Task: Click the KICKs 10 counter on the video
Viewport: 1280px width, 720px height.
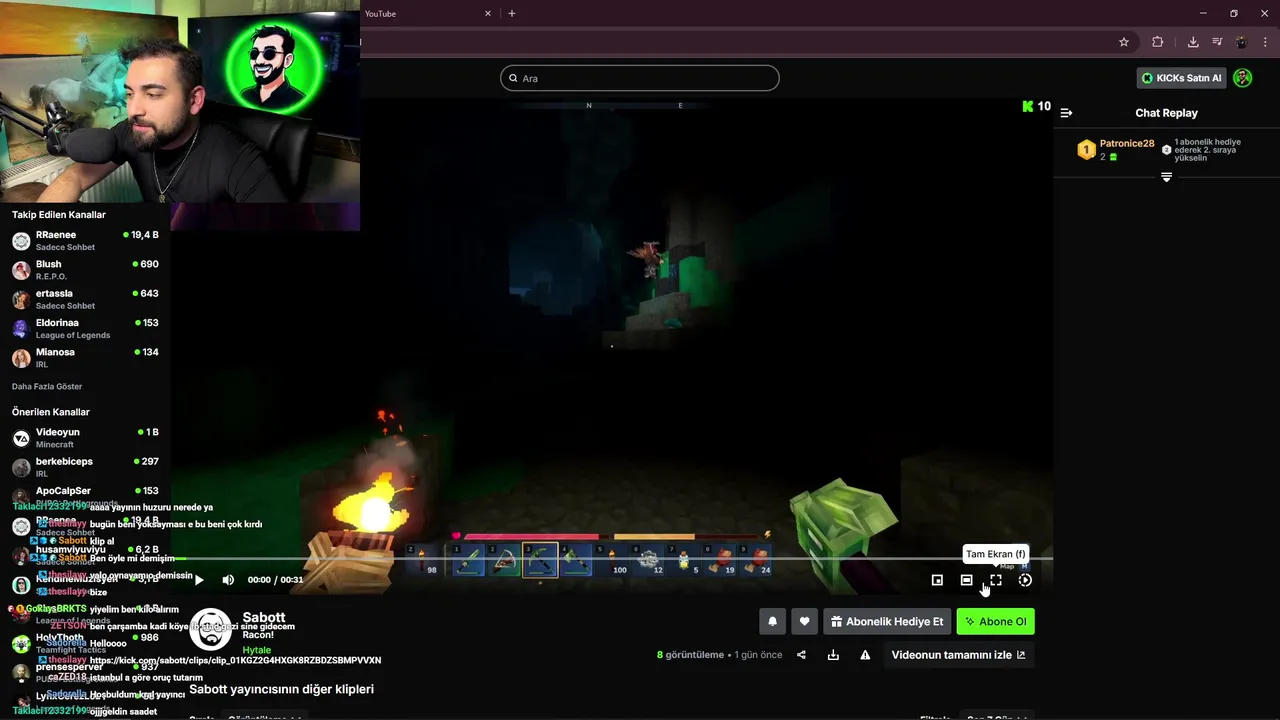Action: pos(1036,106)
